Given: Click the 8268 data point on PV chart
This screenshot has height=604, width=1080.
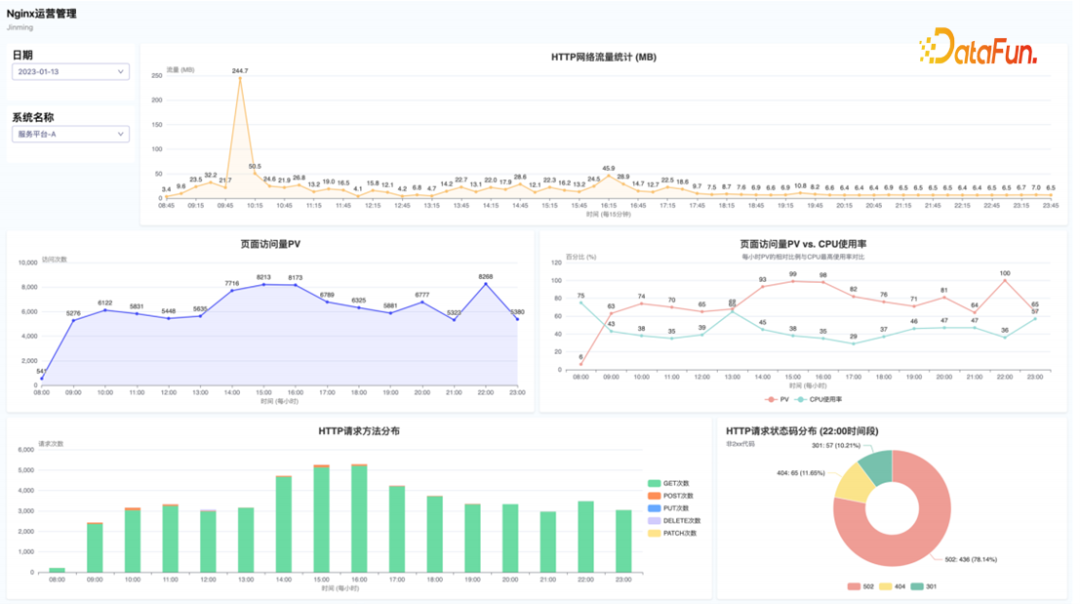Looking at the screenshot, I should click(x=486, y=284).
